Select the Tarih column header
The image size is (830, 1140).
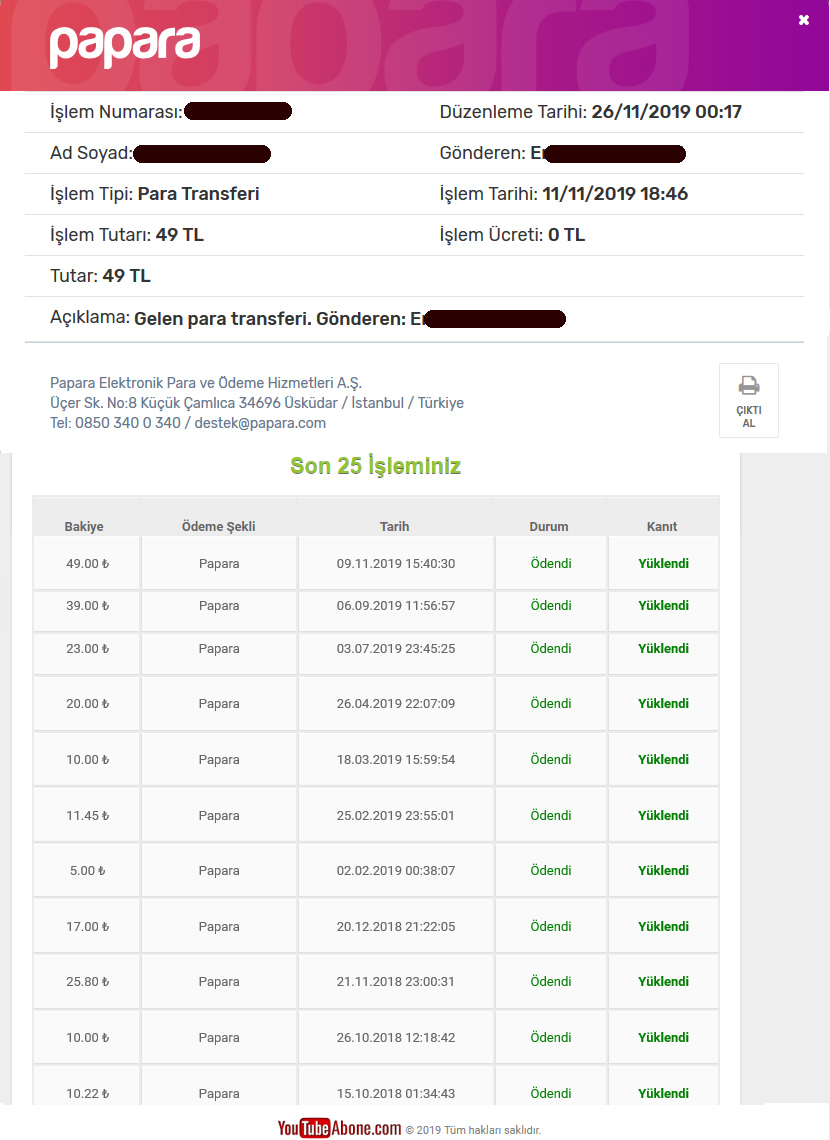(x=395, y=526)
